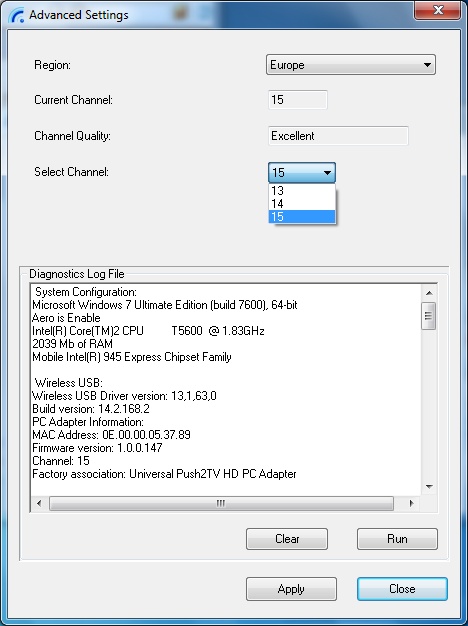Click the "Wireless USB Driver version" log line
This screenshot has height=626, width=468.
point(124,396)
